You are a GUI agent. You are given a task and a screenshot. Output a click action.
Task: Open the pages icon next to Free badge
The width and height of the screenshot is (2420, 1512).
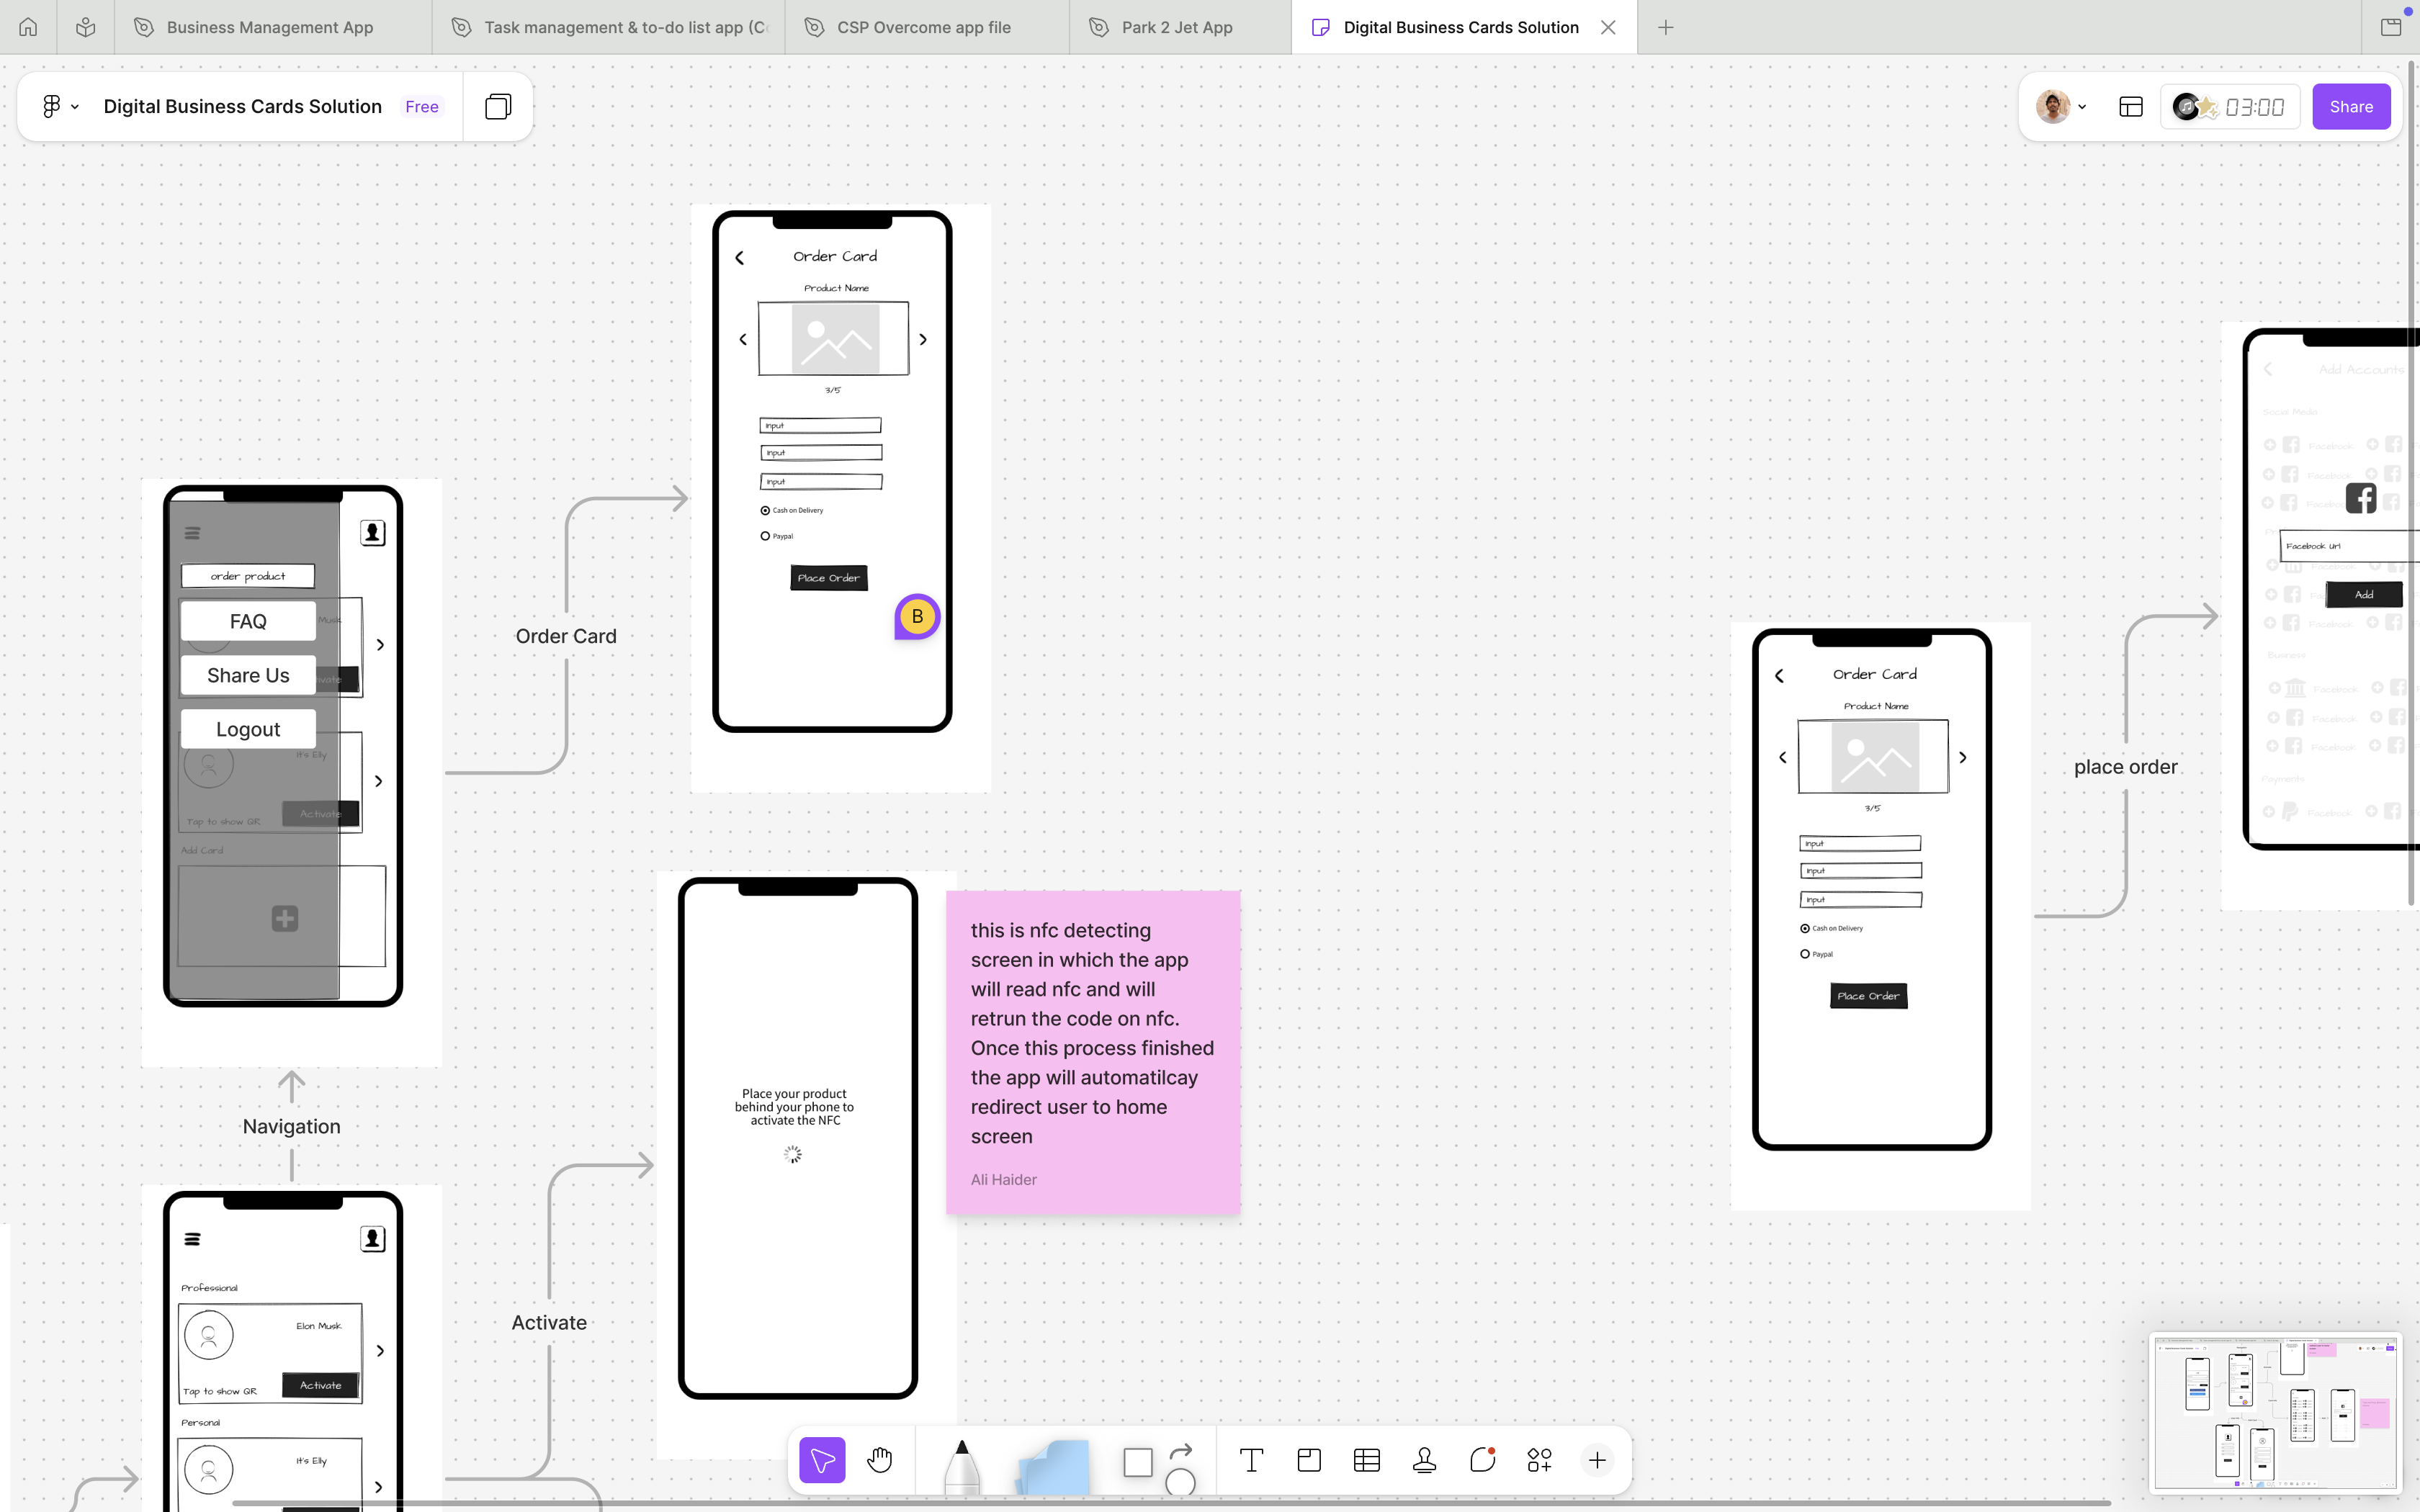498,106
